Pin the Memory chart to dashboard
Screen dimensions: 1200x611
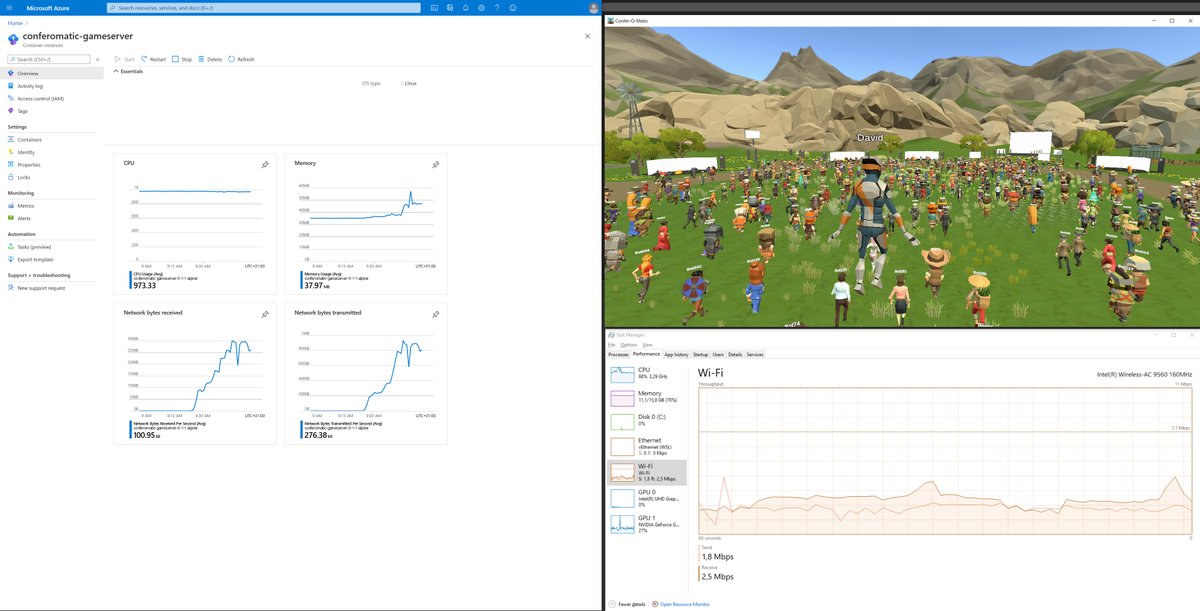pyautogui.click(x=435, y=165)
